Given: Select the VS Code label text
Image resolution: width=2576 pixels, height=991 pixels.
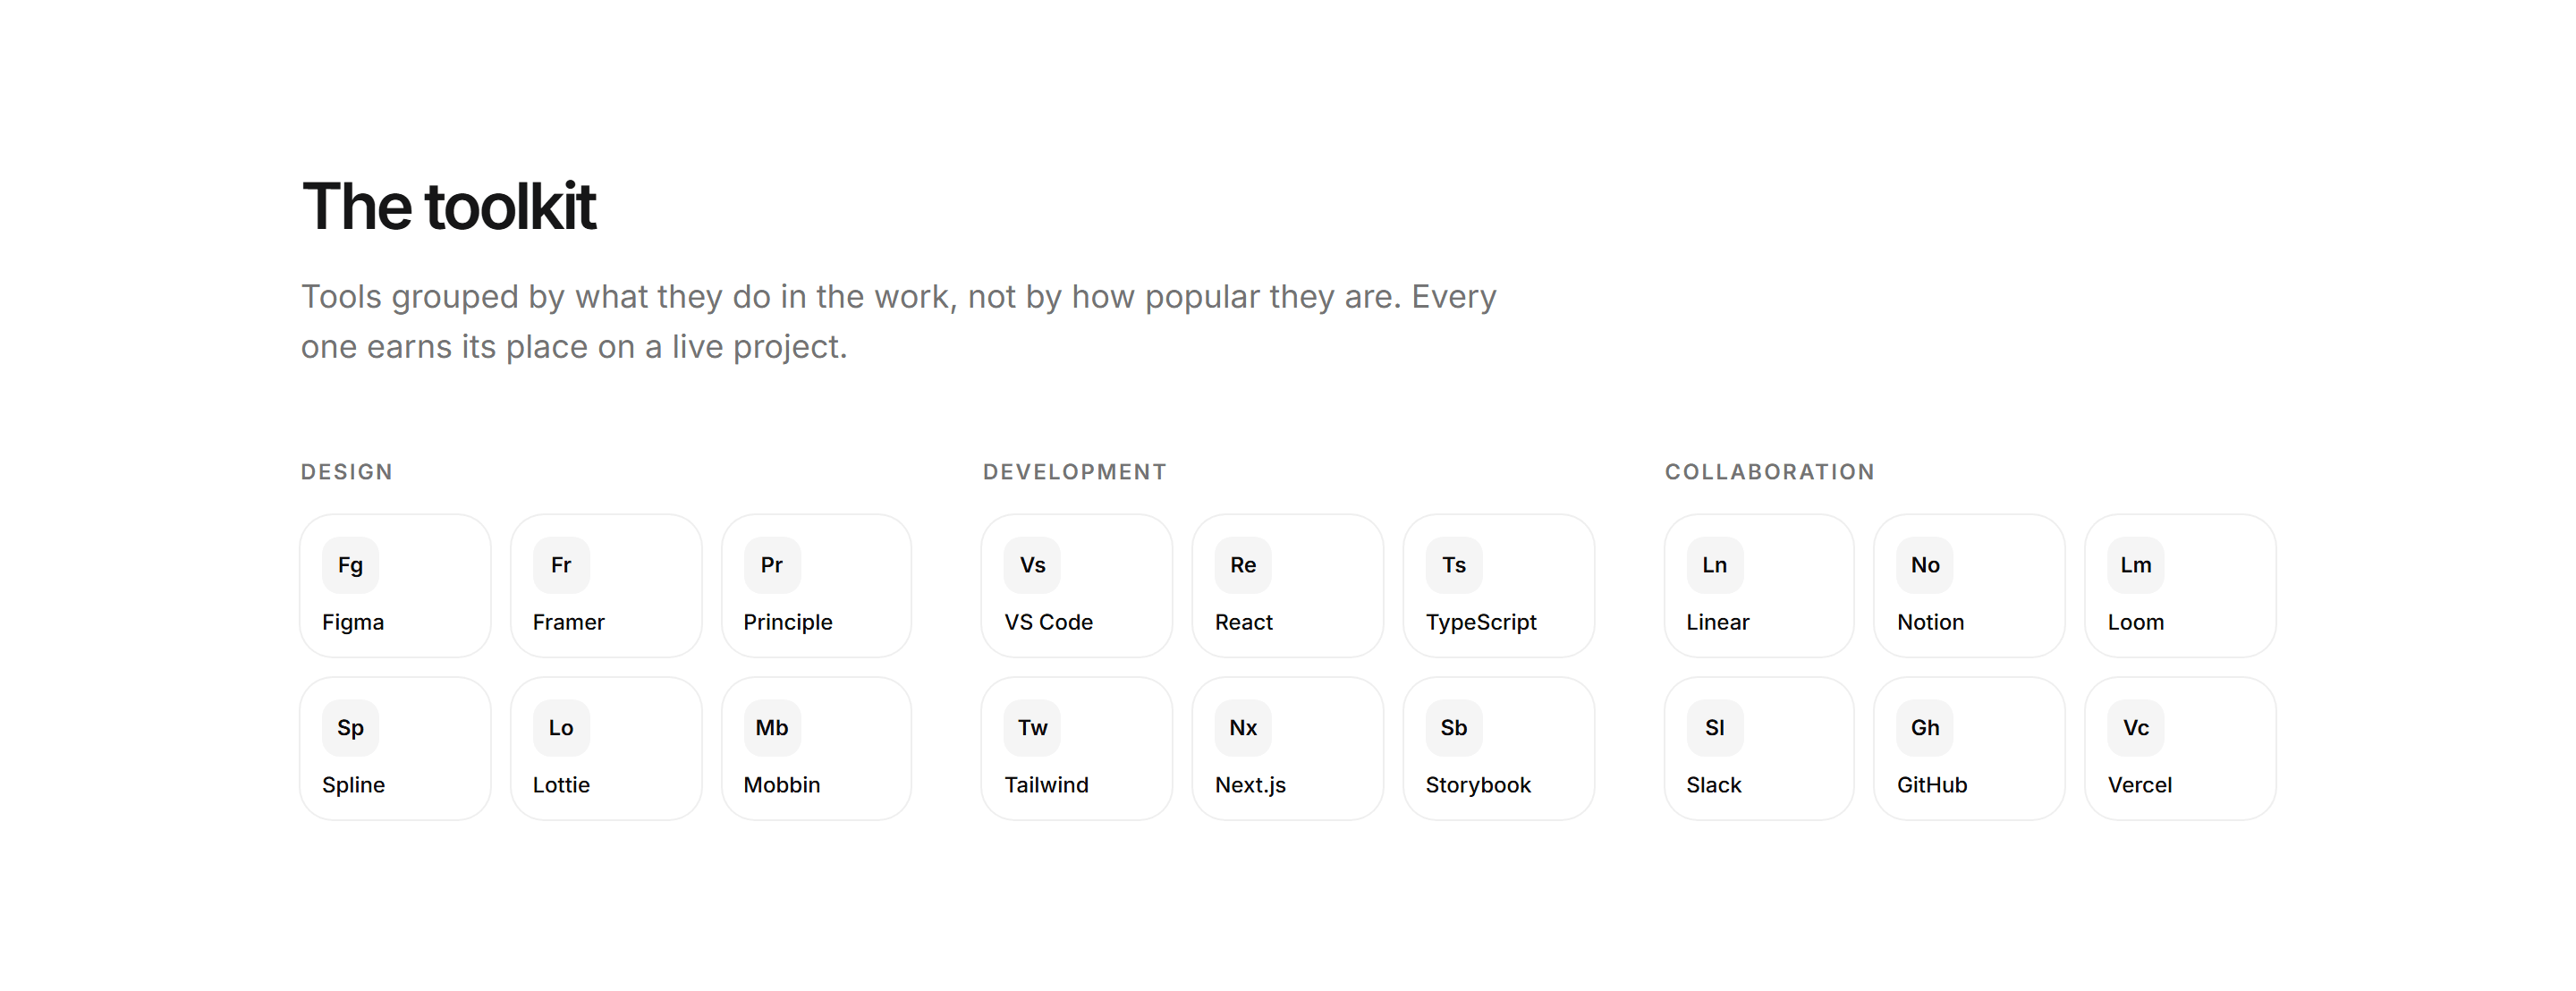Looking at the screenshot, I should [x=1049, y=622].
